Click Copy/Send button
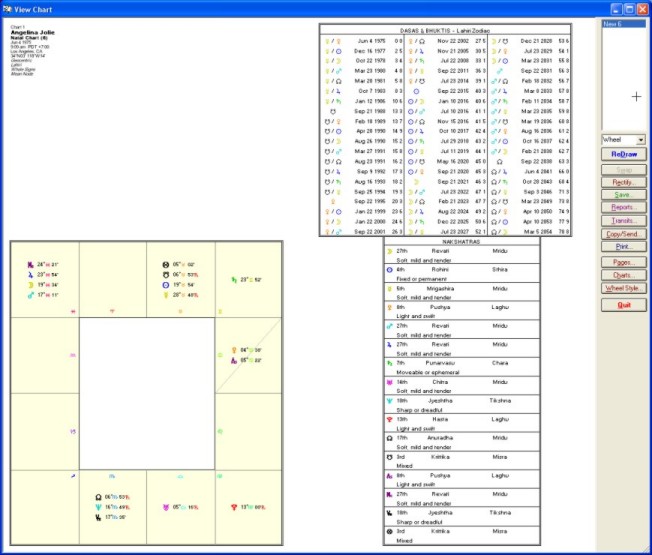 point(624,232)
